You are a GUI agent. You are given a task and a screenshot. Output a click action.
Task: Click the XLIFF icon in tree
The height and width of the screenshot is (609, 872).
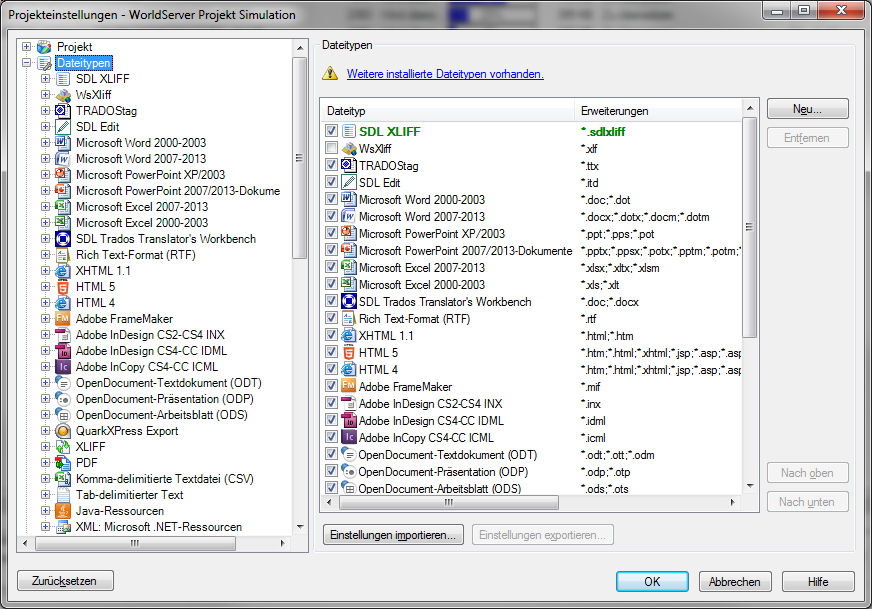pos(63,447)
